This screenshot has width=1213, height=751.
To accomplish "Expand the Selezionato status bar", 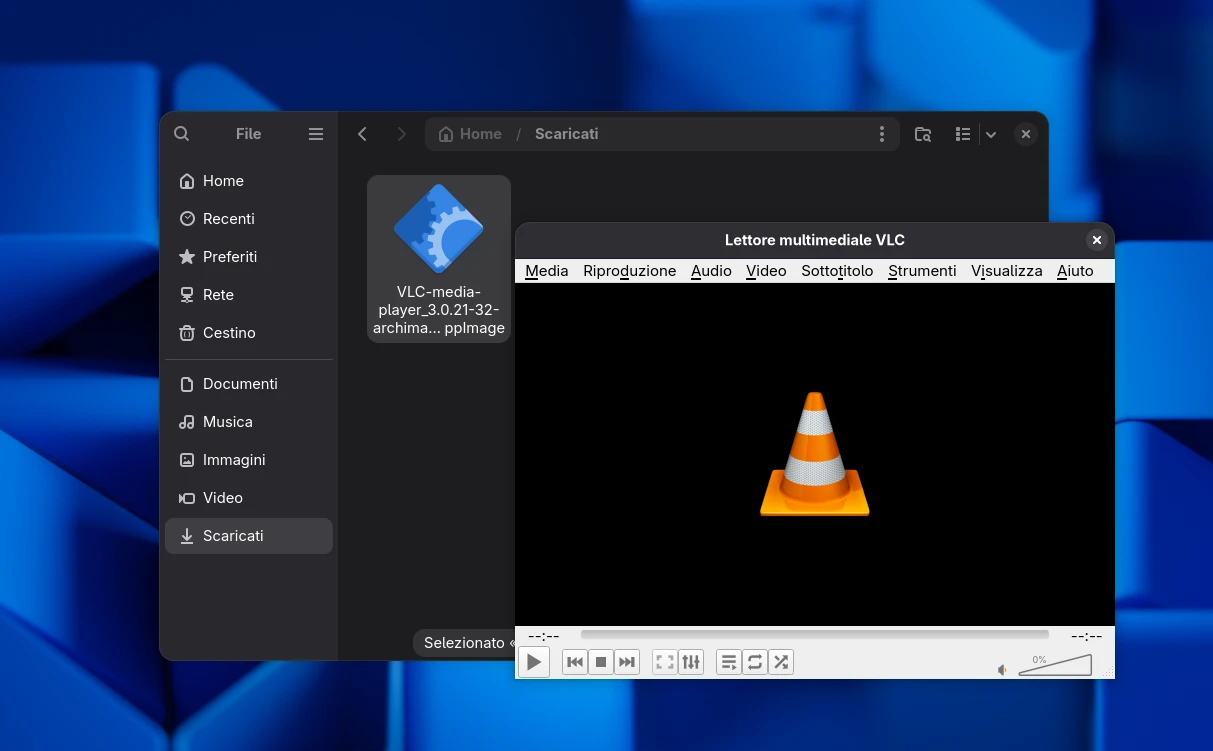I will [x=464, y=642].
